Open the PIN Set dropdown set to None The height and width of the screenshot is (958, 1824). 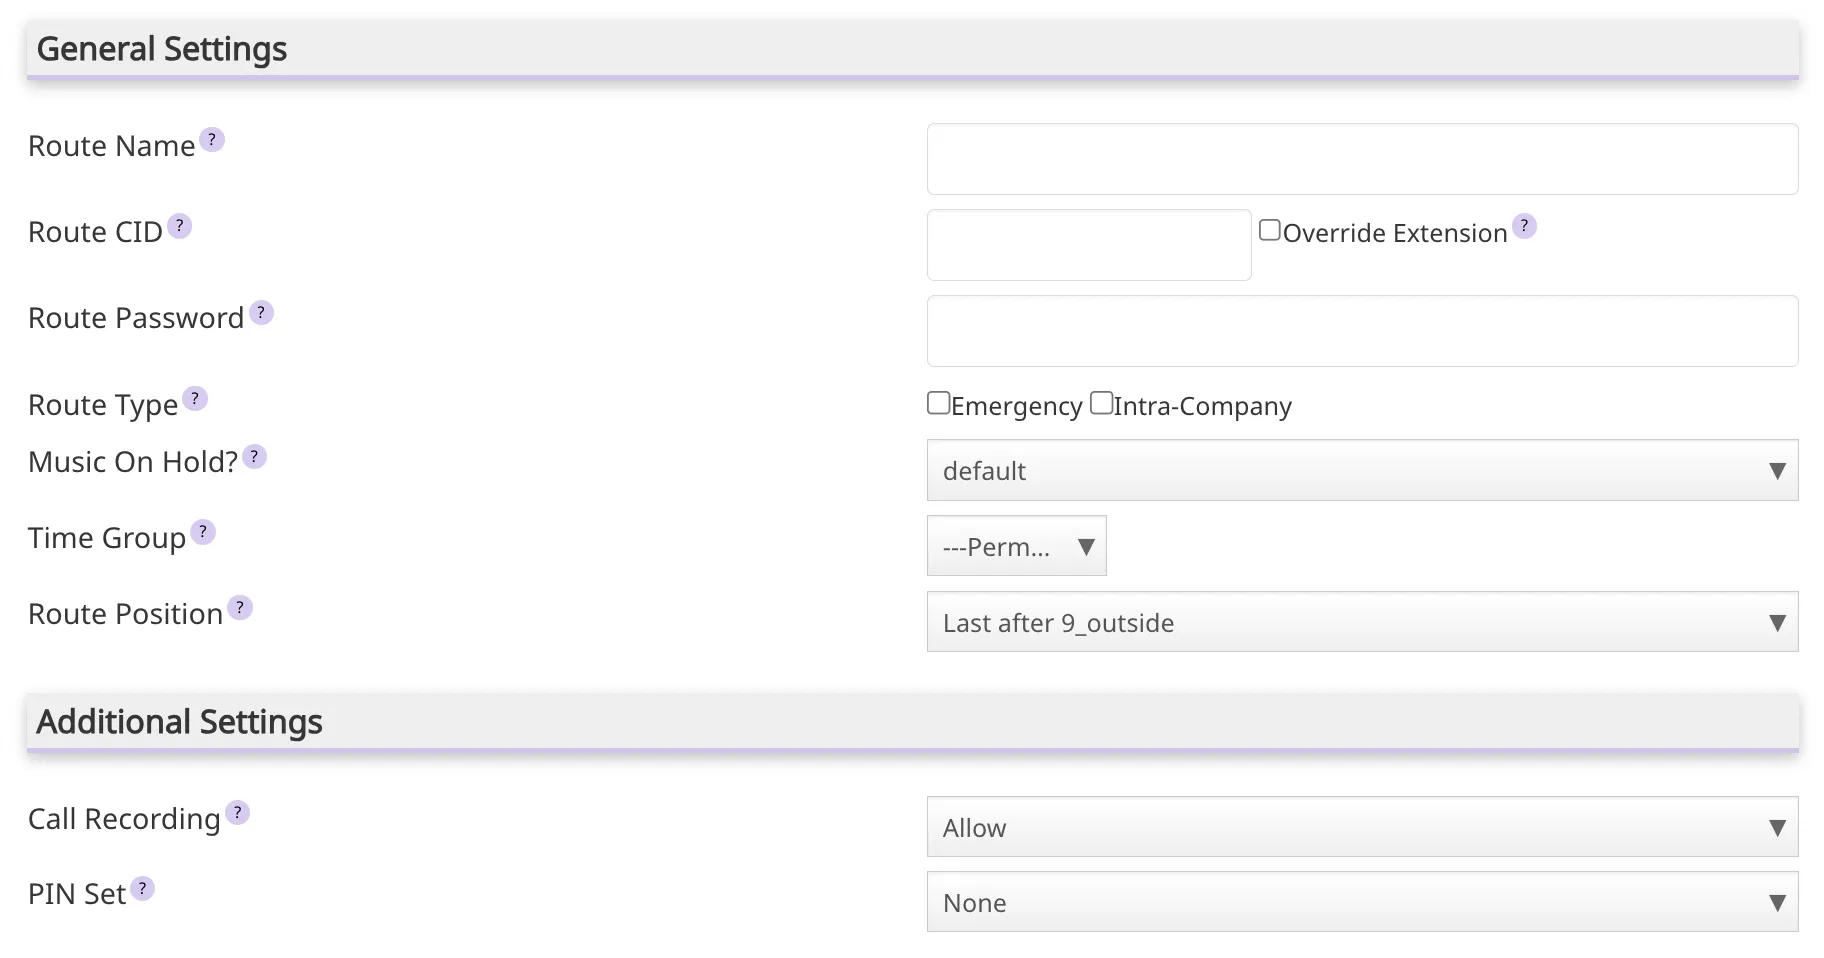pos(1363,901)
